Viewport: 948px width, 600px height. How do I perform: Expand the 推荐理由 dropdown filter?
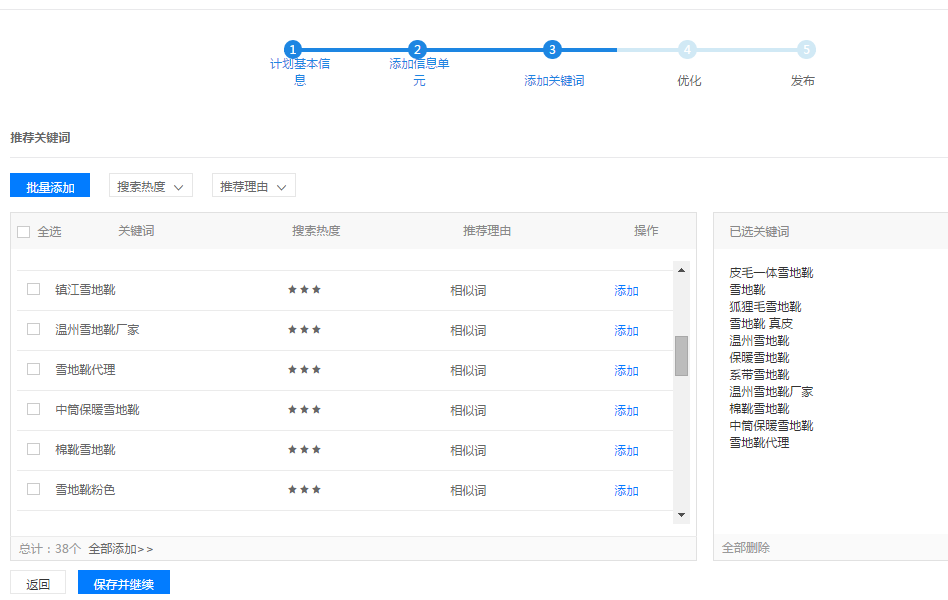click(x=253, y=186)
